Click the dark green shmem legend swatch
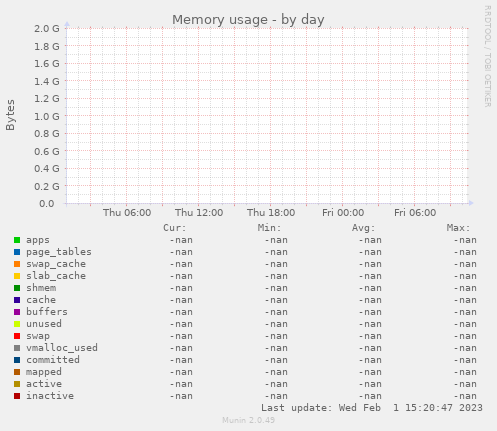This screenshot has width=497, height=431. [x=17, y=288]
